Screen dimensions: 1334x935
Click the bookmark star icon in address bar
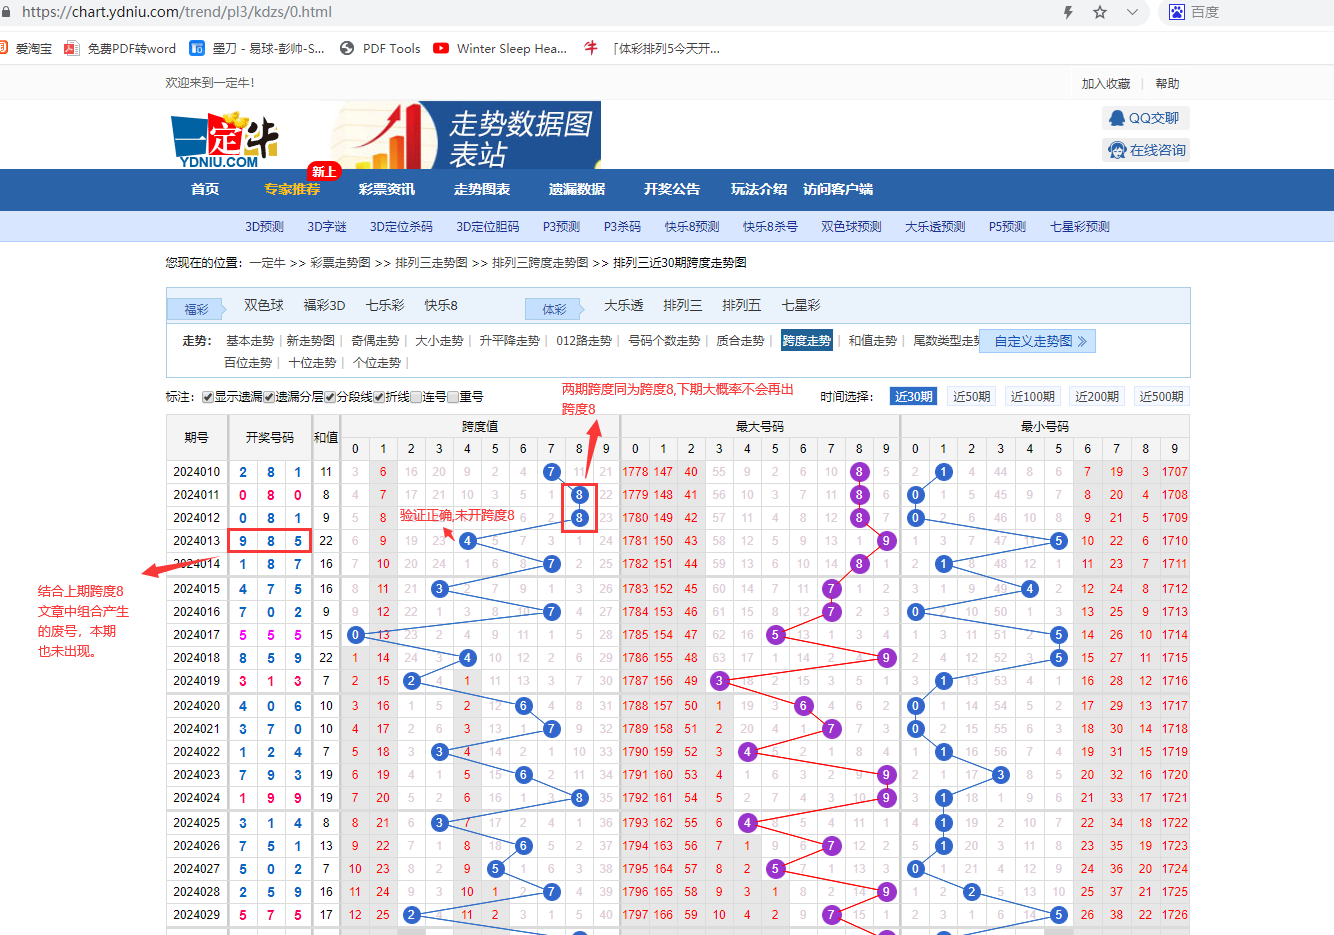pyautogui.click(x=1100, y=12)
